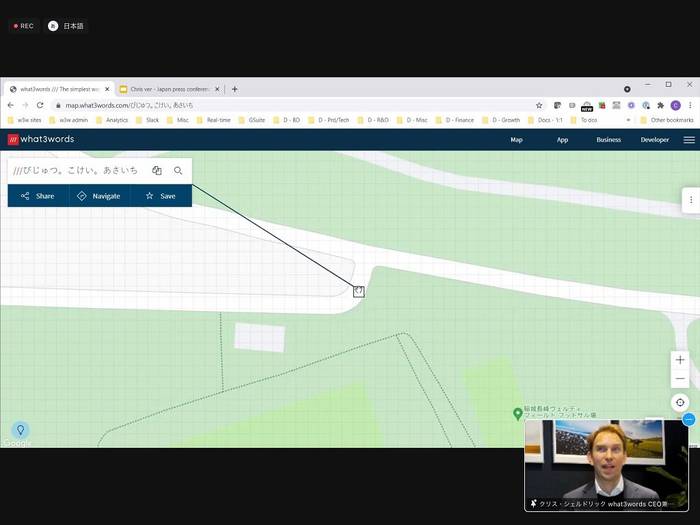This screenshot has height=525, width=700.
Task: Click the pin icon on speaker name label
Action: (x=533, y=504)
